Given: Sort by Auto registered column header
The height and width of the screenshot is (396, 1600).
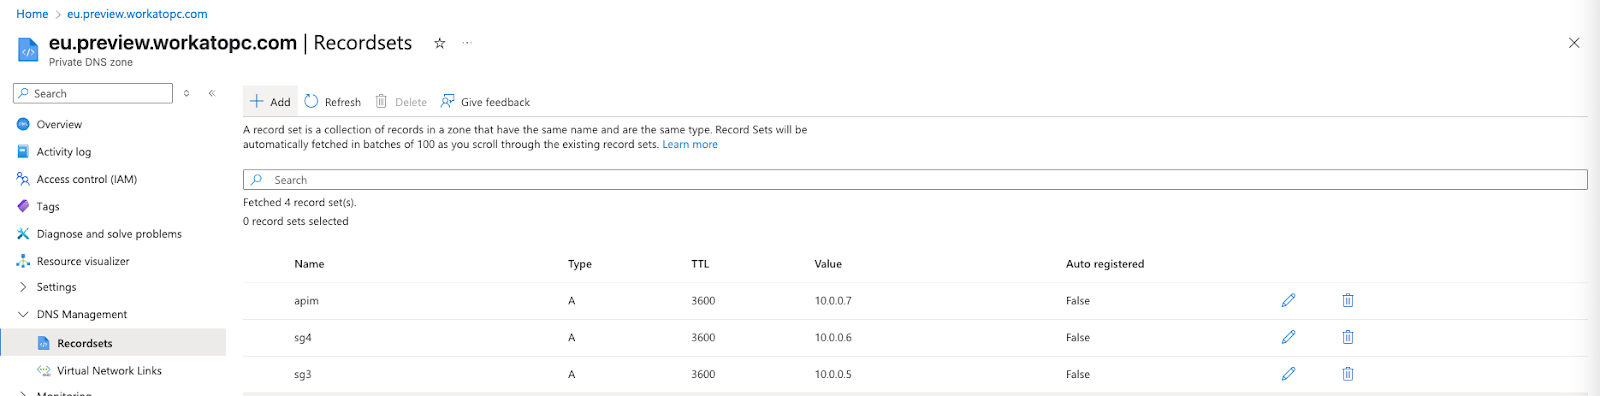Looking at the screenshot, I should (1105, 264).
